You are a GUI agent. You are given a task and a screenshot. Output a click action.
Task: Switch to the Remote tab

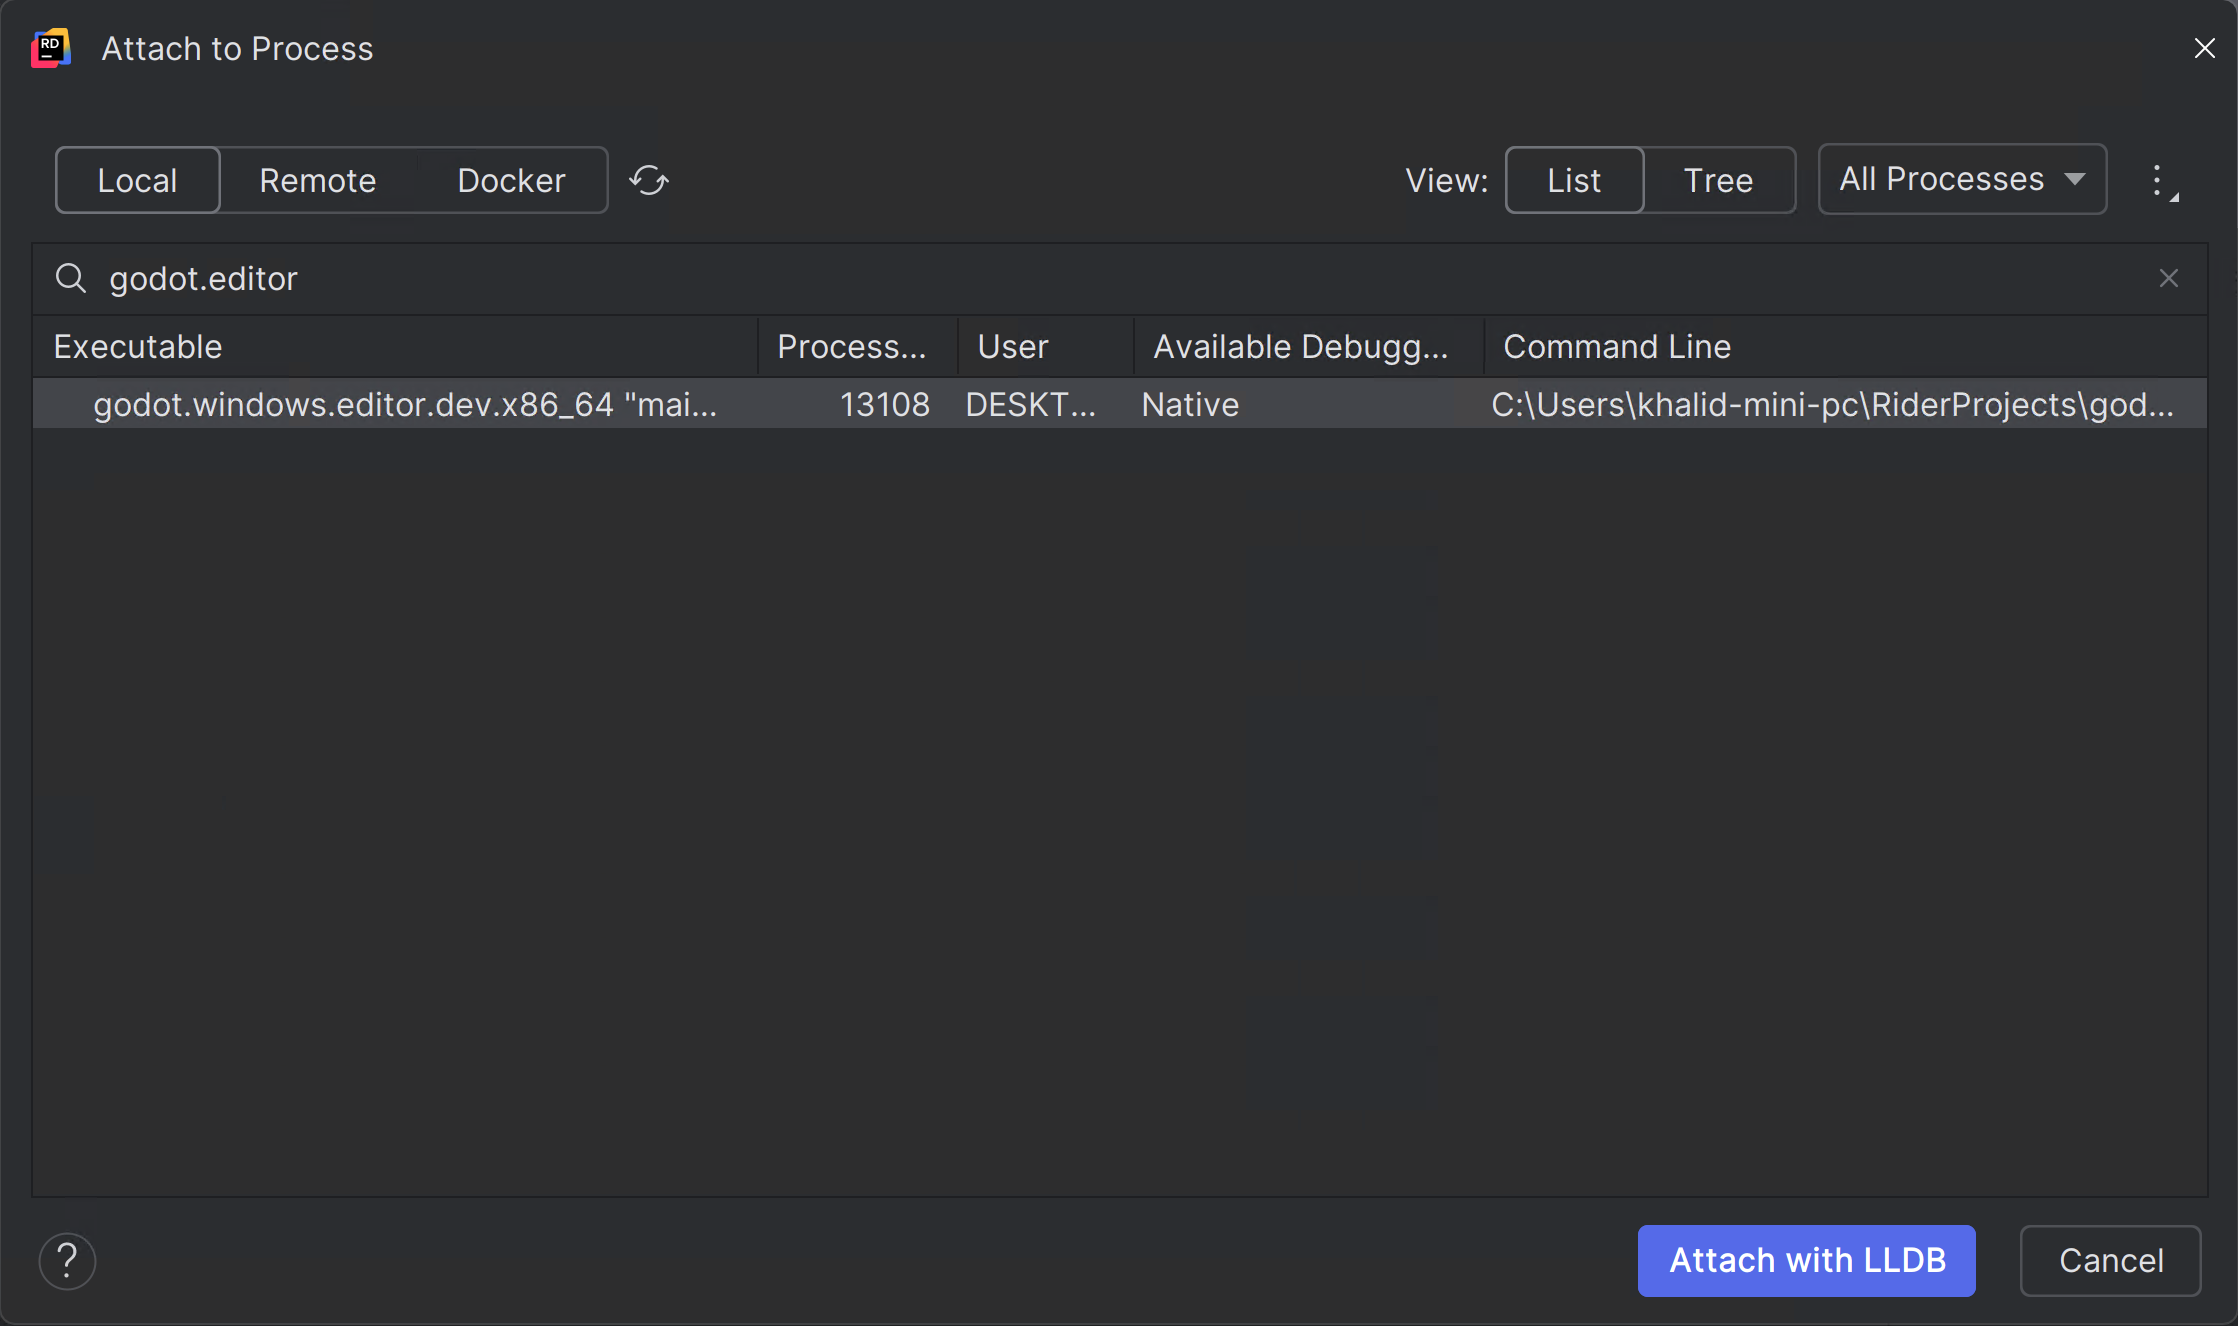(317, 180)
